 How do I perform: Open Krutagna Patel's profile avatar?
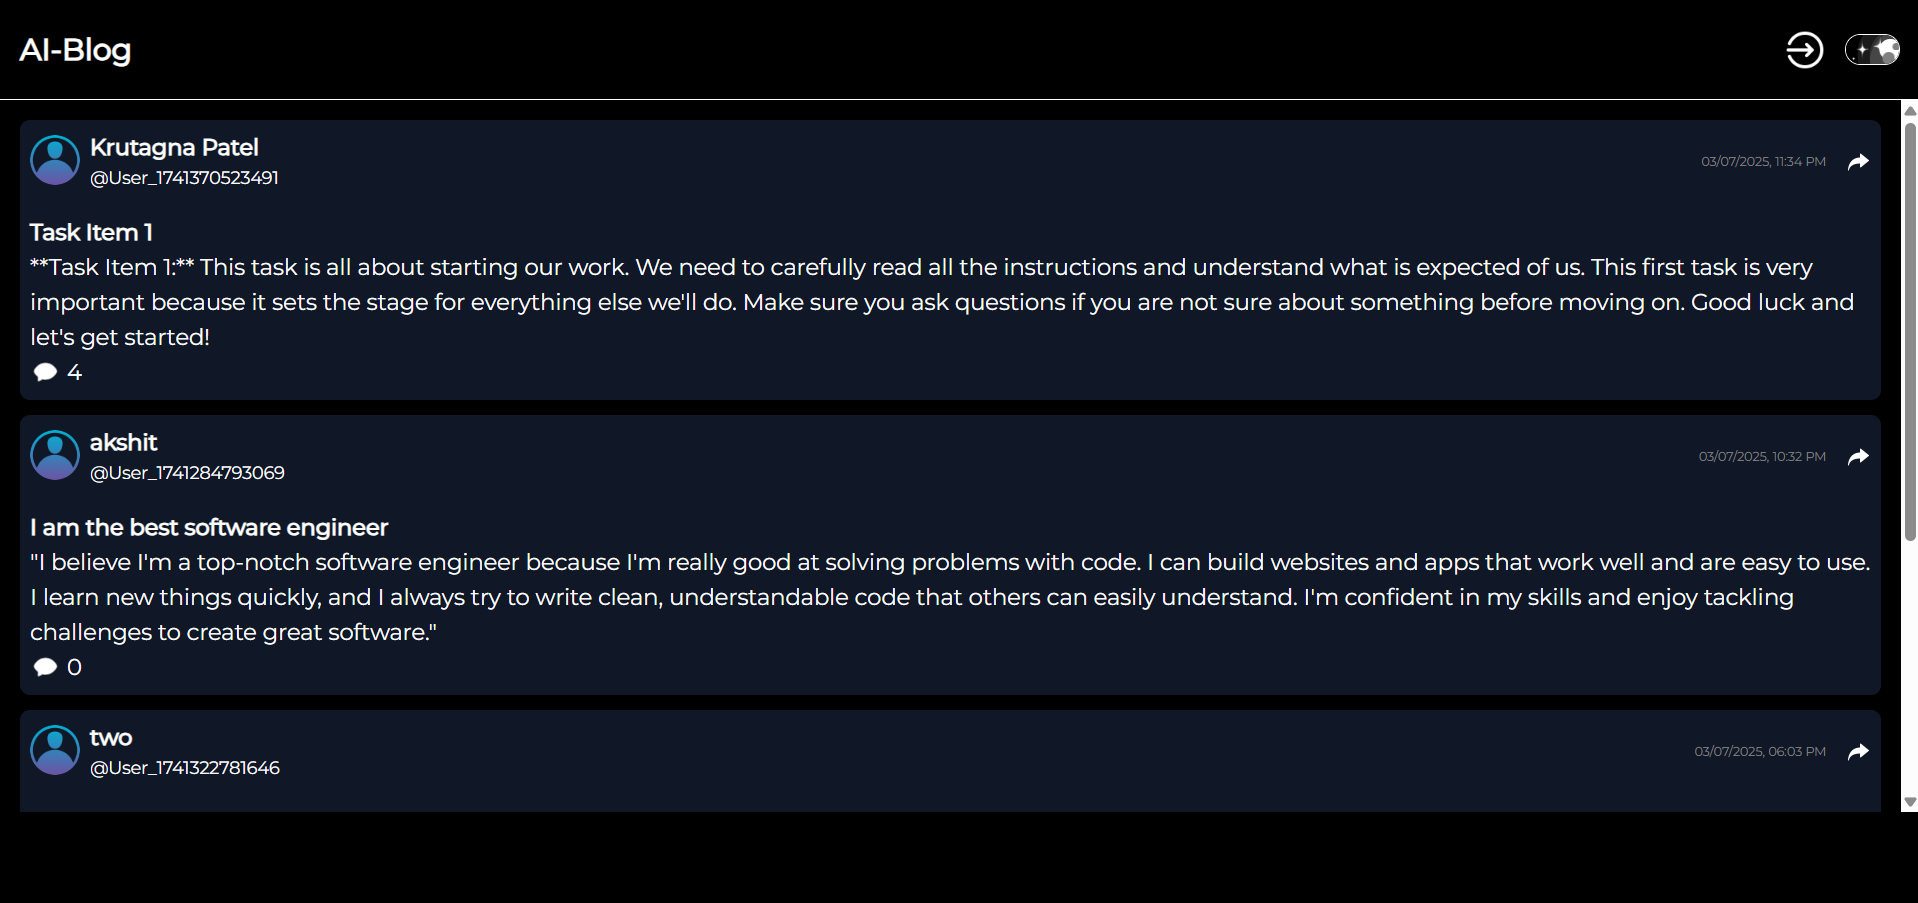click(55, 160)
